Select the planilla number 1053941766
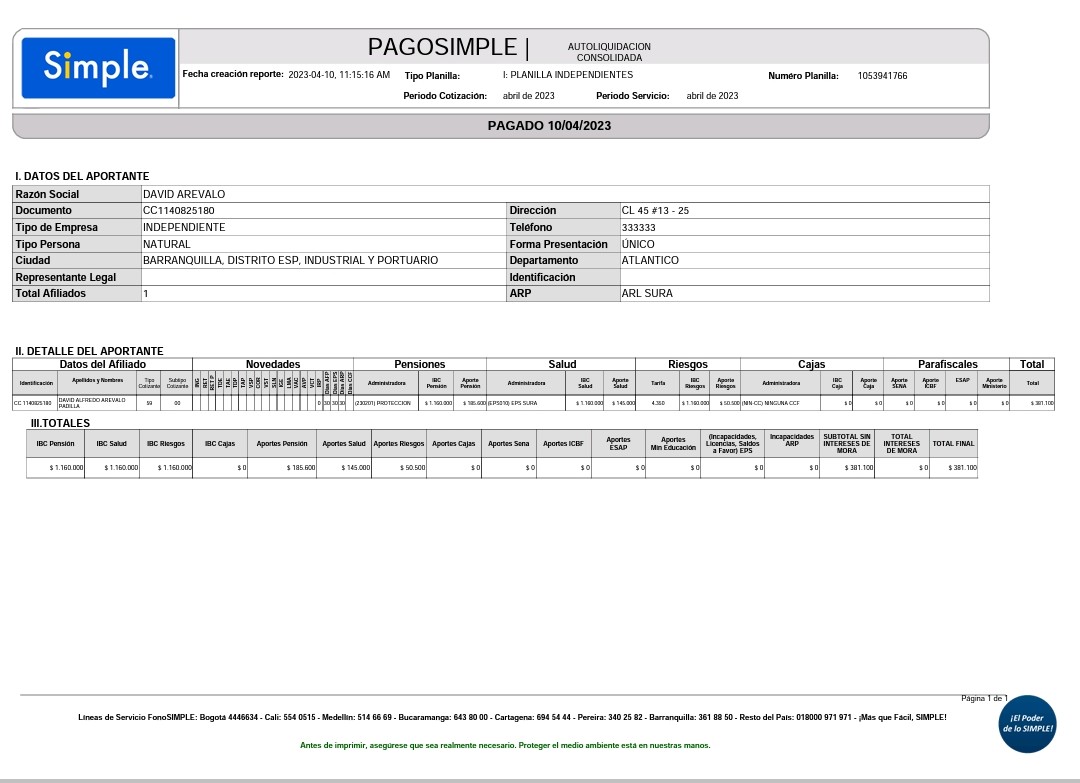Image resolution: width=1080 pixels, height=783 pixels. (x=882, y=76)
